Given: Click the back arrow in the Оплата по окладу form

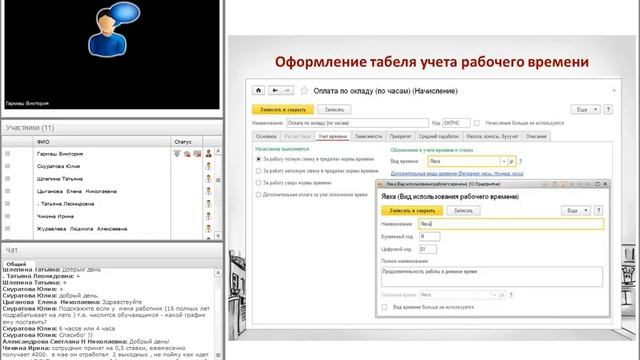Looking at the screenshot, I should [x=276, y=90].
